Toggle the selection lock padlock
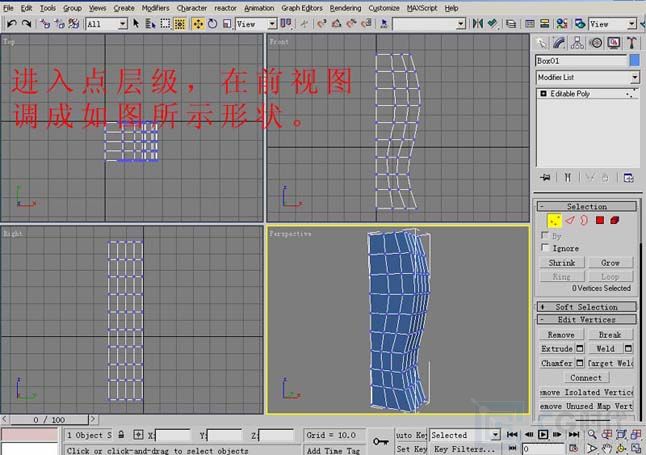Image resolution: width=646 pixels, height=455 pixels. [121, 435]
